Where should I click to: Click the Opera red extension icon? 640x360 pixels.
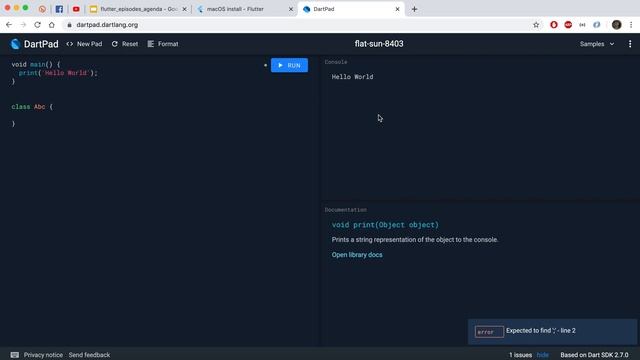click(x=553, y=25)
